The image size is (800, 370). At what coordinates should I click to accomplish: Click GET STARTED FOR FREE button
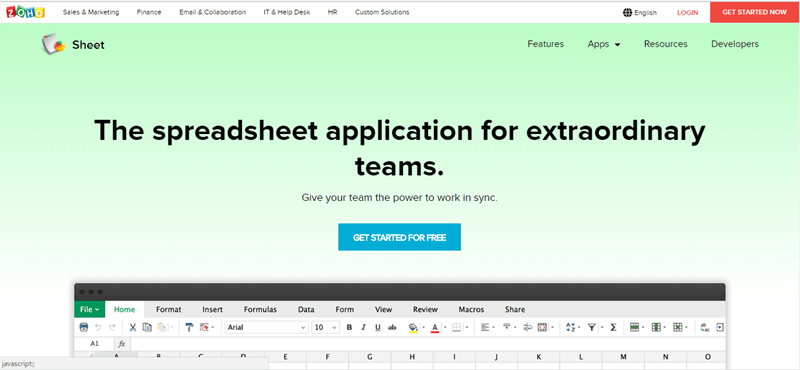click(x=399, y=237)
